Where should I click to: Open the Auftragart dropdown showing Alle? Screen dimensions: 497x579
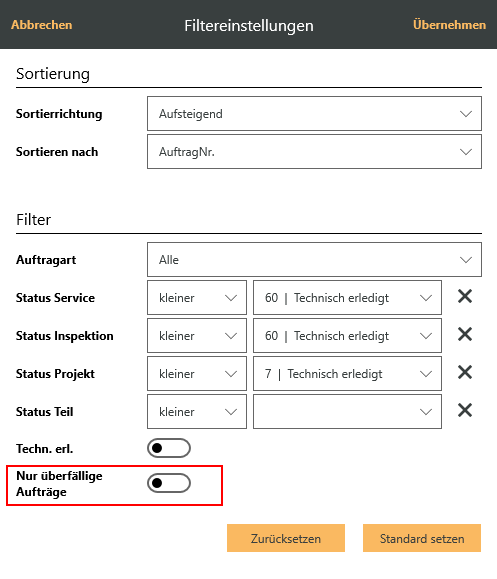[x=314, y=260]
